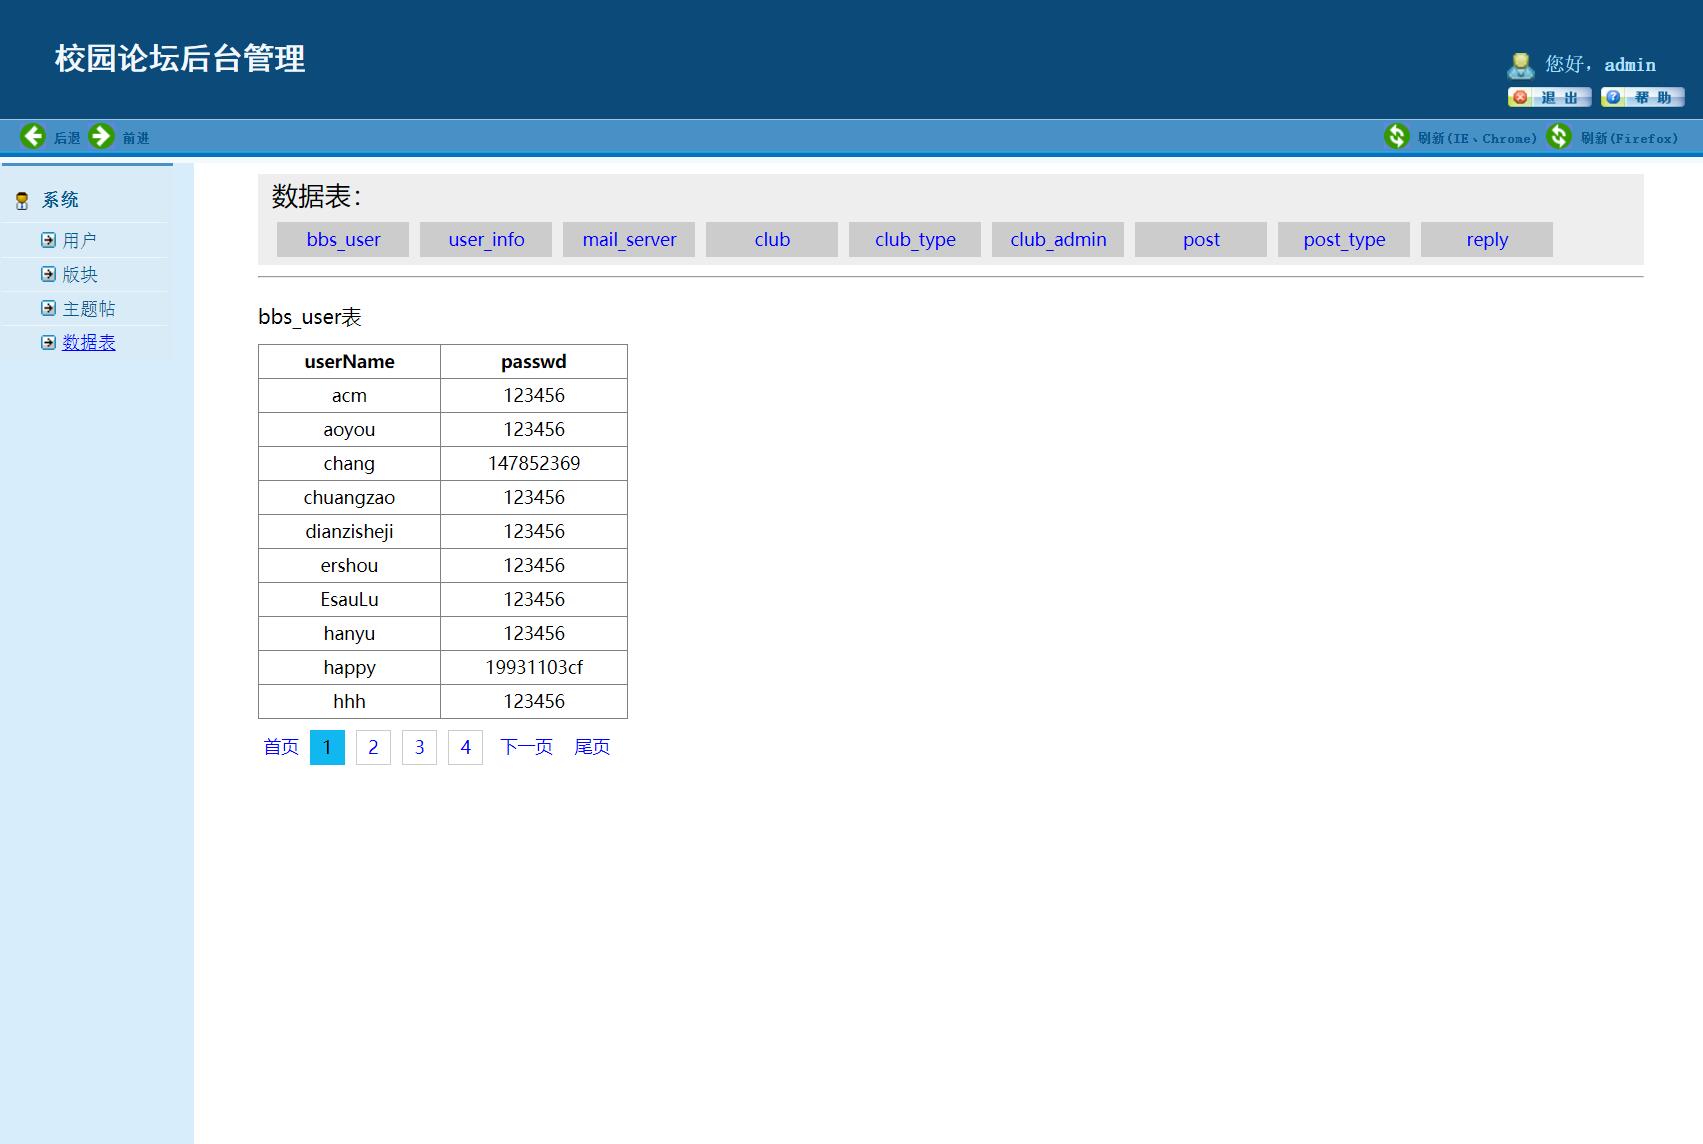Click the refresh icon for IE and Chrome
This screenshot has width=1703, height=1144.
click(x=1396, y=136)
